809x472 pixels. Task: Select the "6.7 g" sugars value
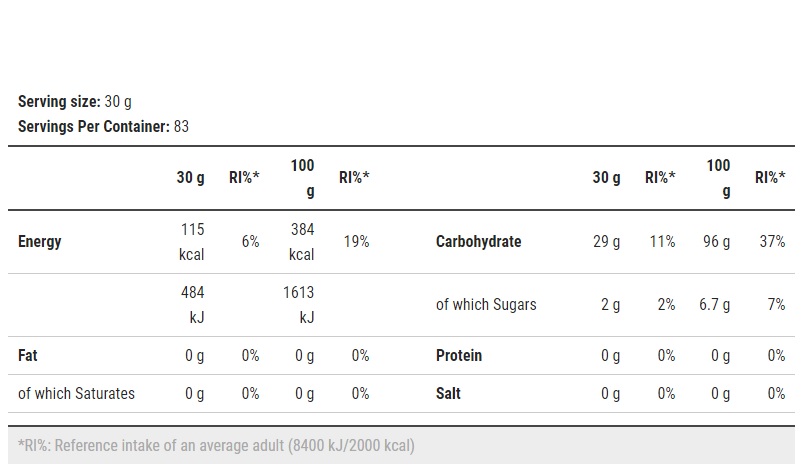point(715,305)
